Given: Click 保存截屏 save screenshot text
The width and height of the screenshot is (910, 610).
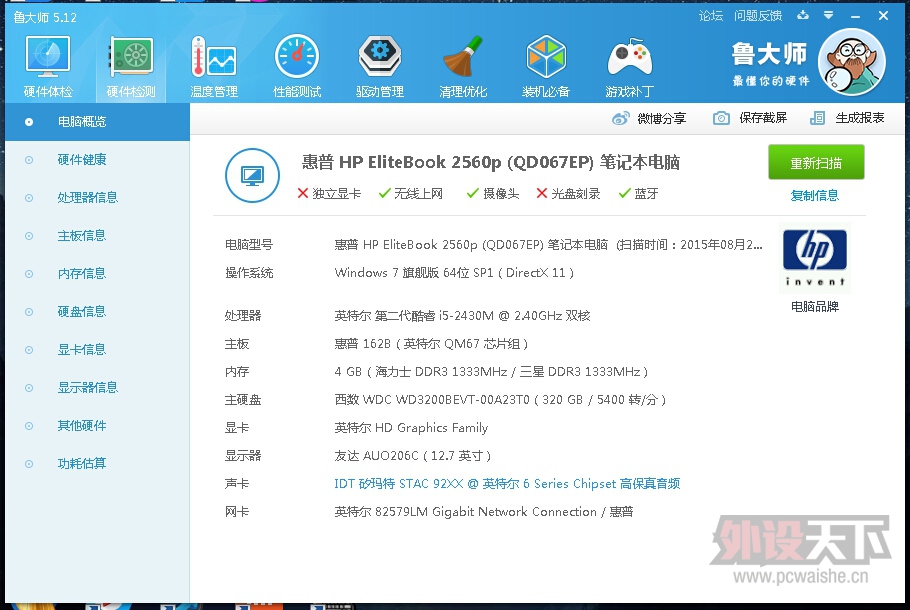Looking at the screenshot, I should coord(763,118).
